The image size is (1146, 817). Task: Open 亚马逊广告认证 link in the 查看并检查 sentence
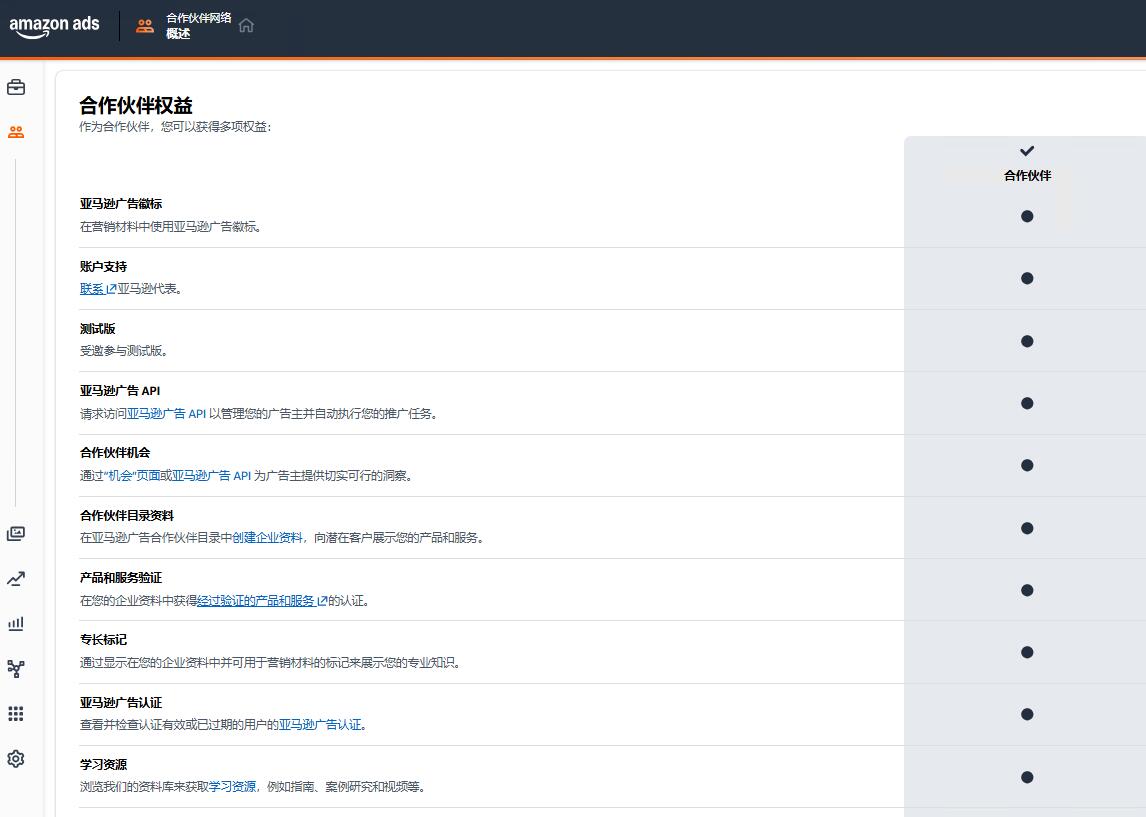tap(320, 725)
